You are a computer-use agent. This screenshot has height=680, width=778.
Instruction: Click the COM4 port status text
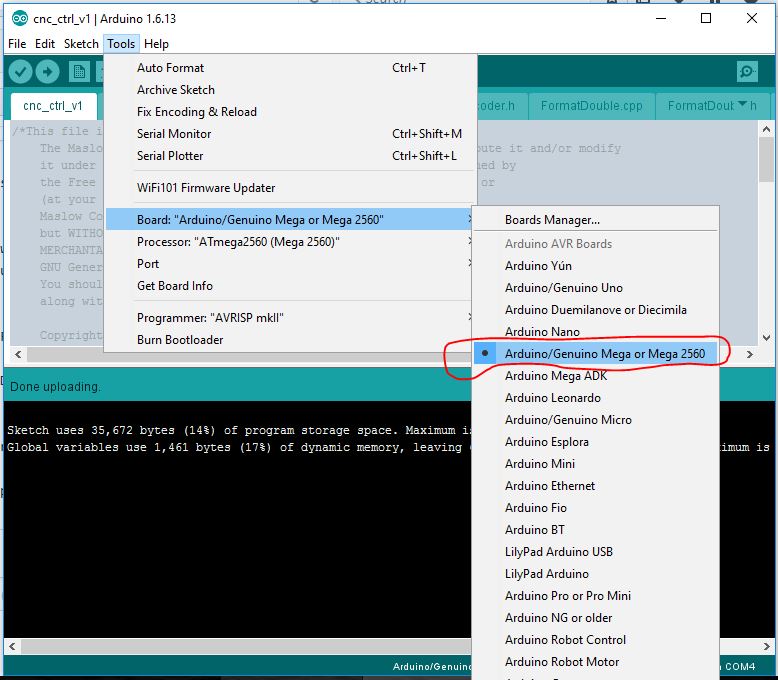(x=740, y=667)
